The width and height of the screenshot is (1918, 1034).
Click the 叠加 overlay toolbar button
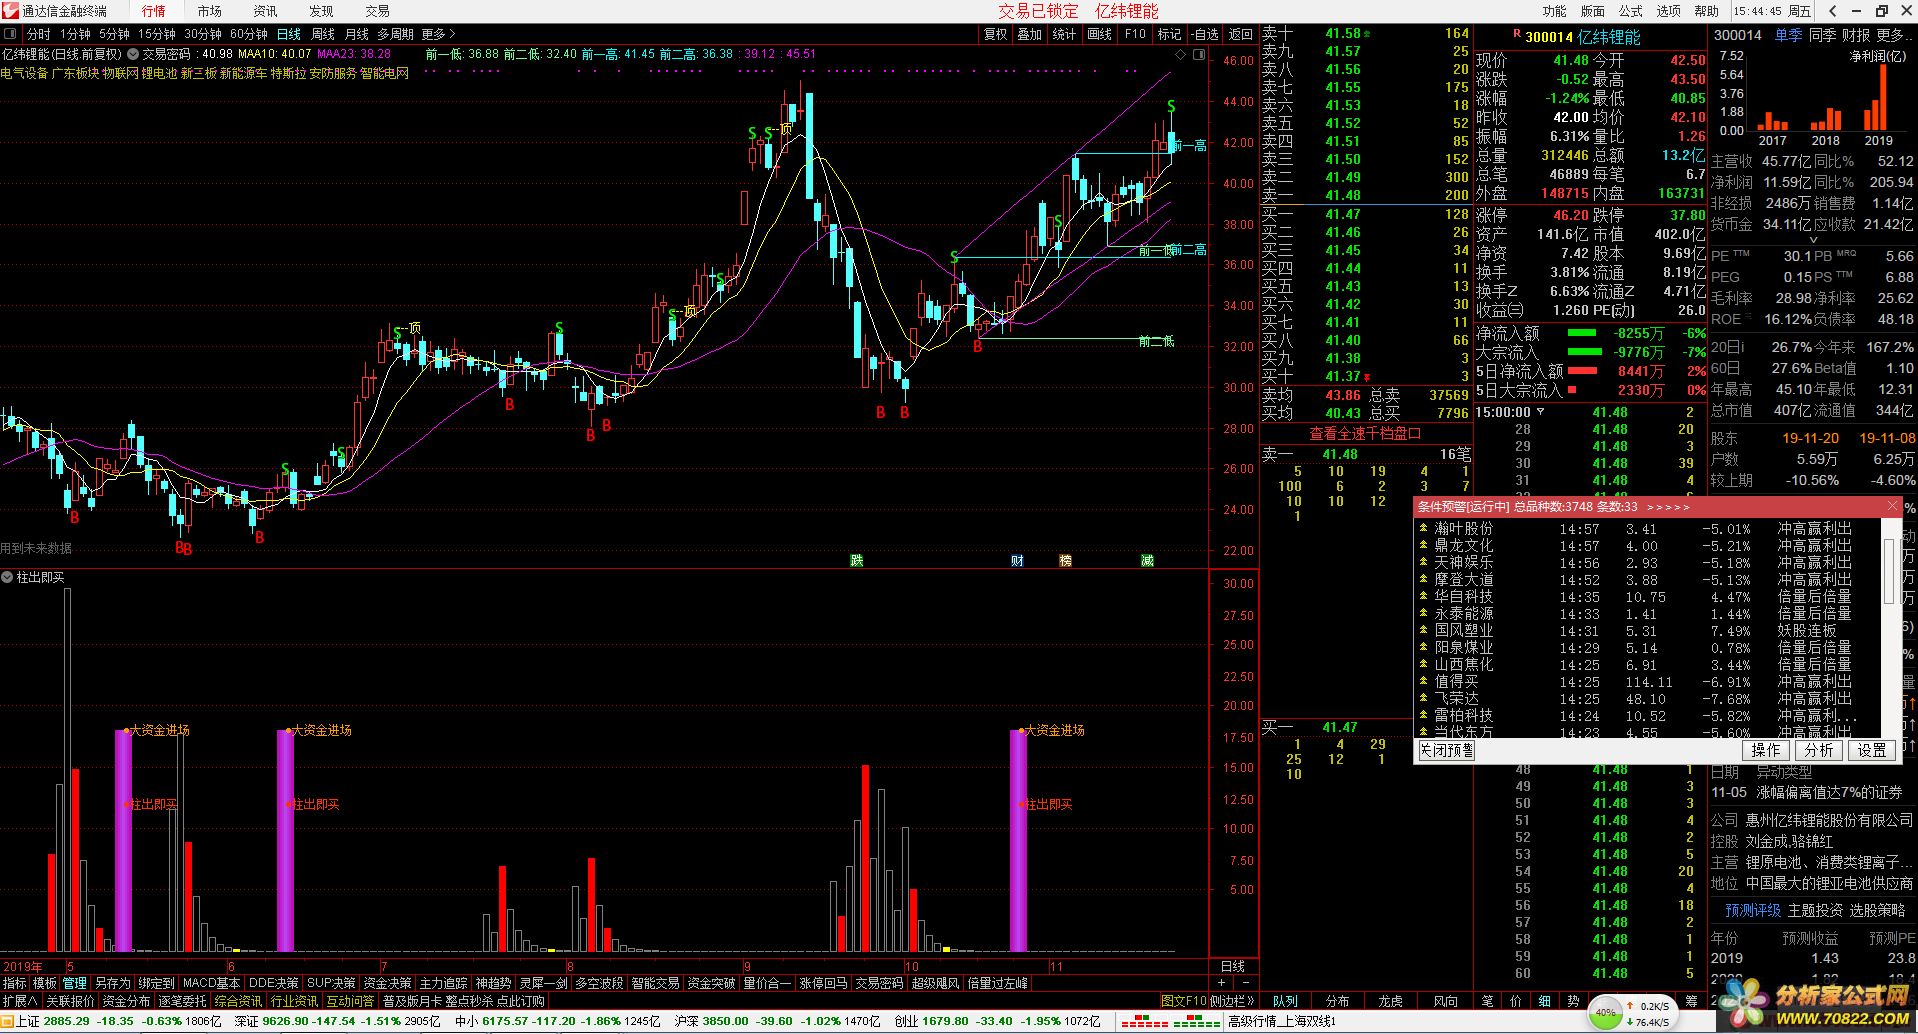click(1030, 34)
